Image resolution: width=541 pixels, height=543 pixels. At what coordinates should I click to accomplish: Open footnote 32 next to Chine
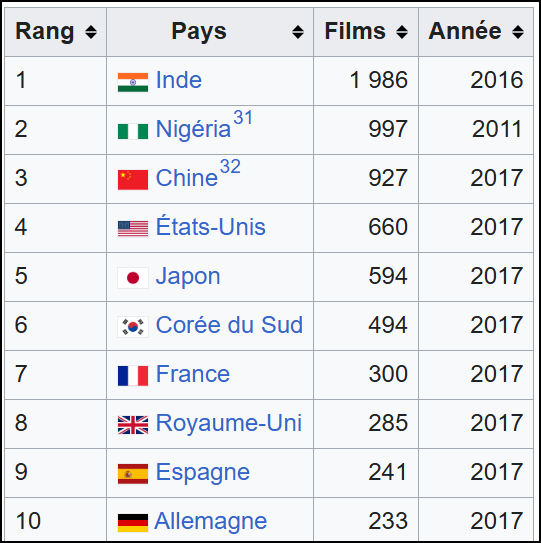pyautogui.click(x=230, y=167)
